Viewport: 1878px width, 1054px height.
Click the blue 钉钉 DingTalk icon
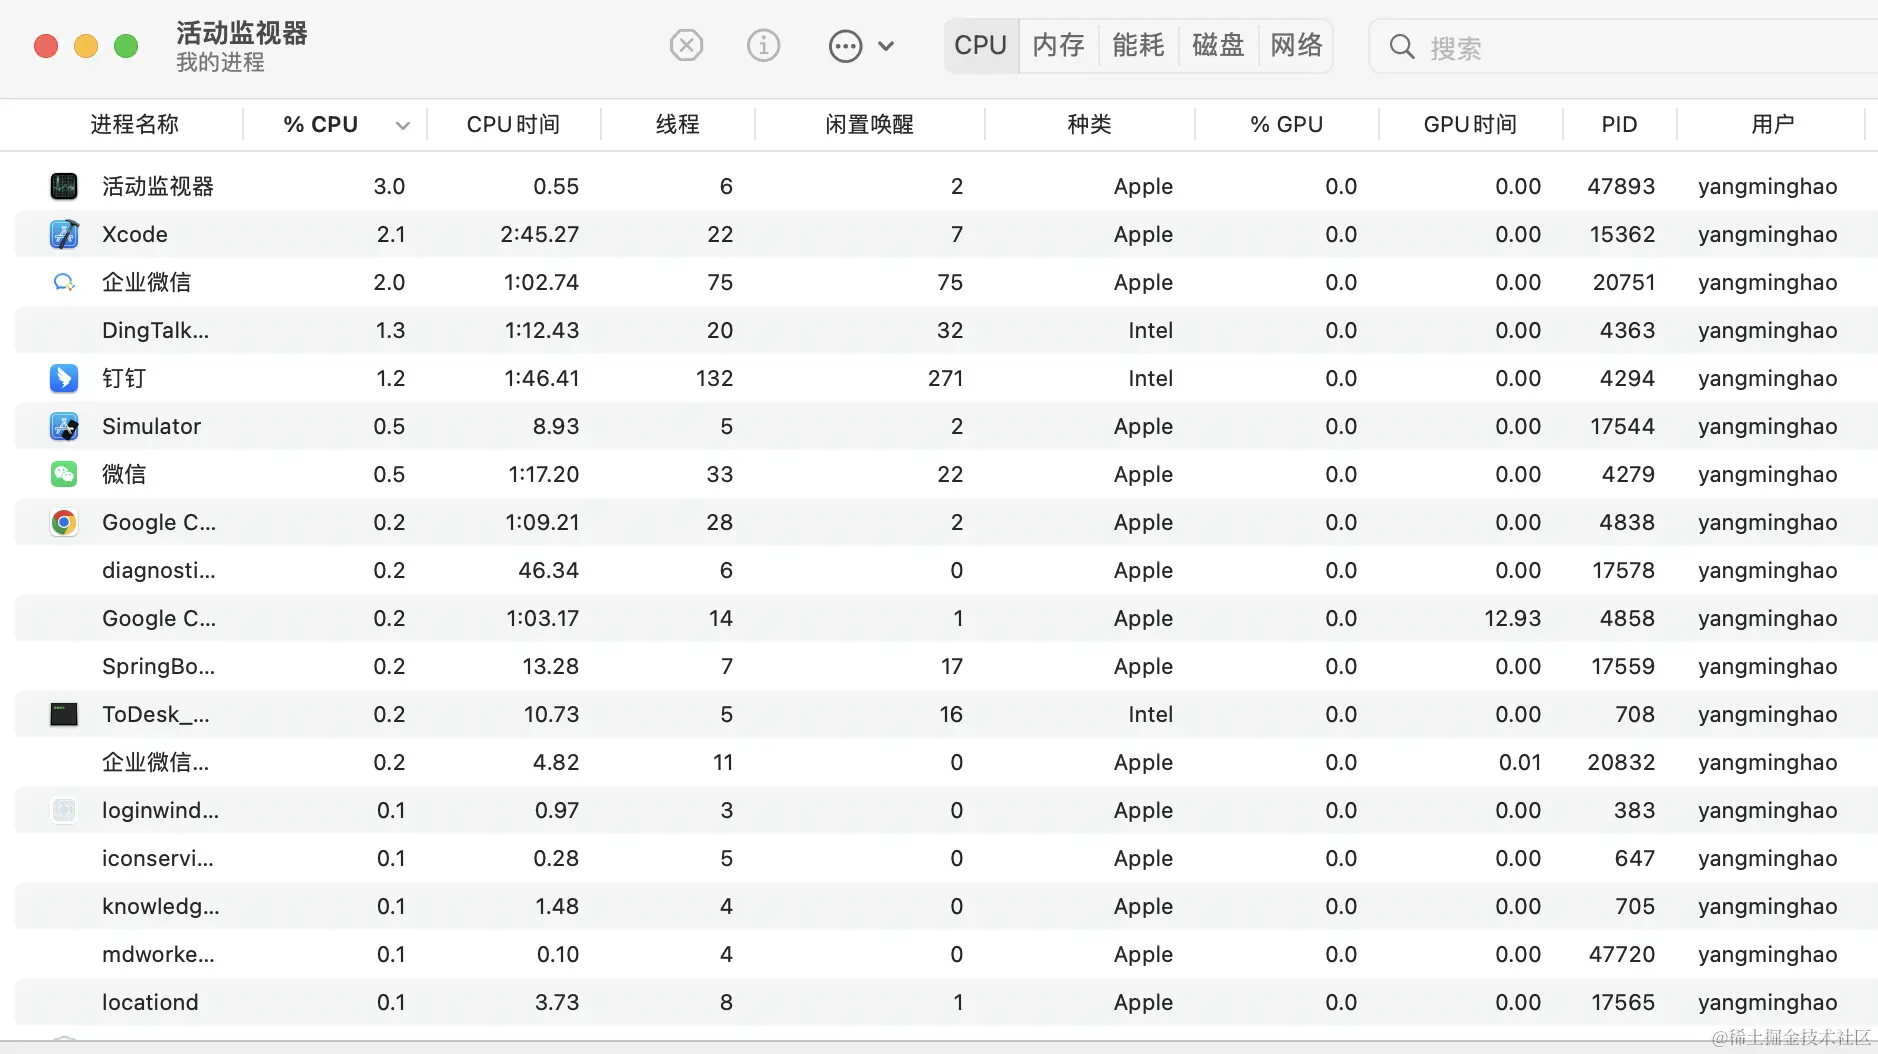[x=64, y=379]
